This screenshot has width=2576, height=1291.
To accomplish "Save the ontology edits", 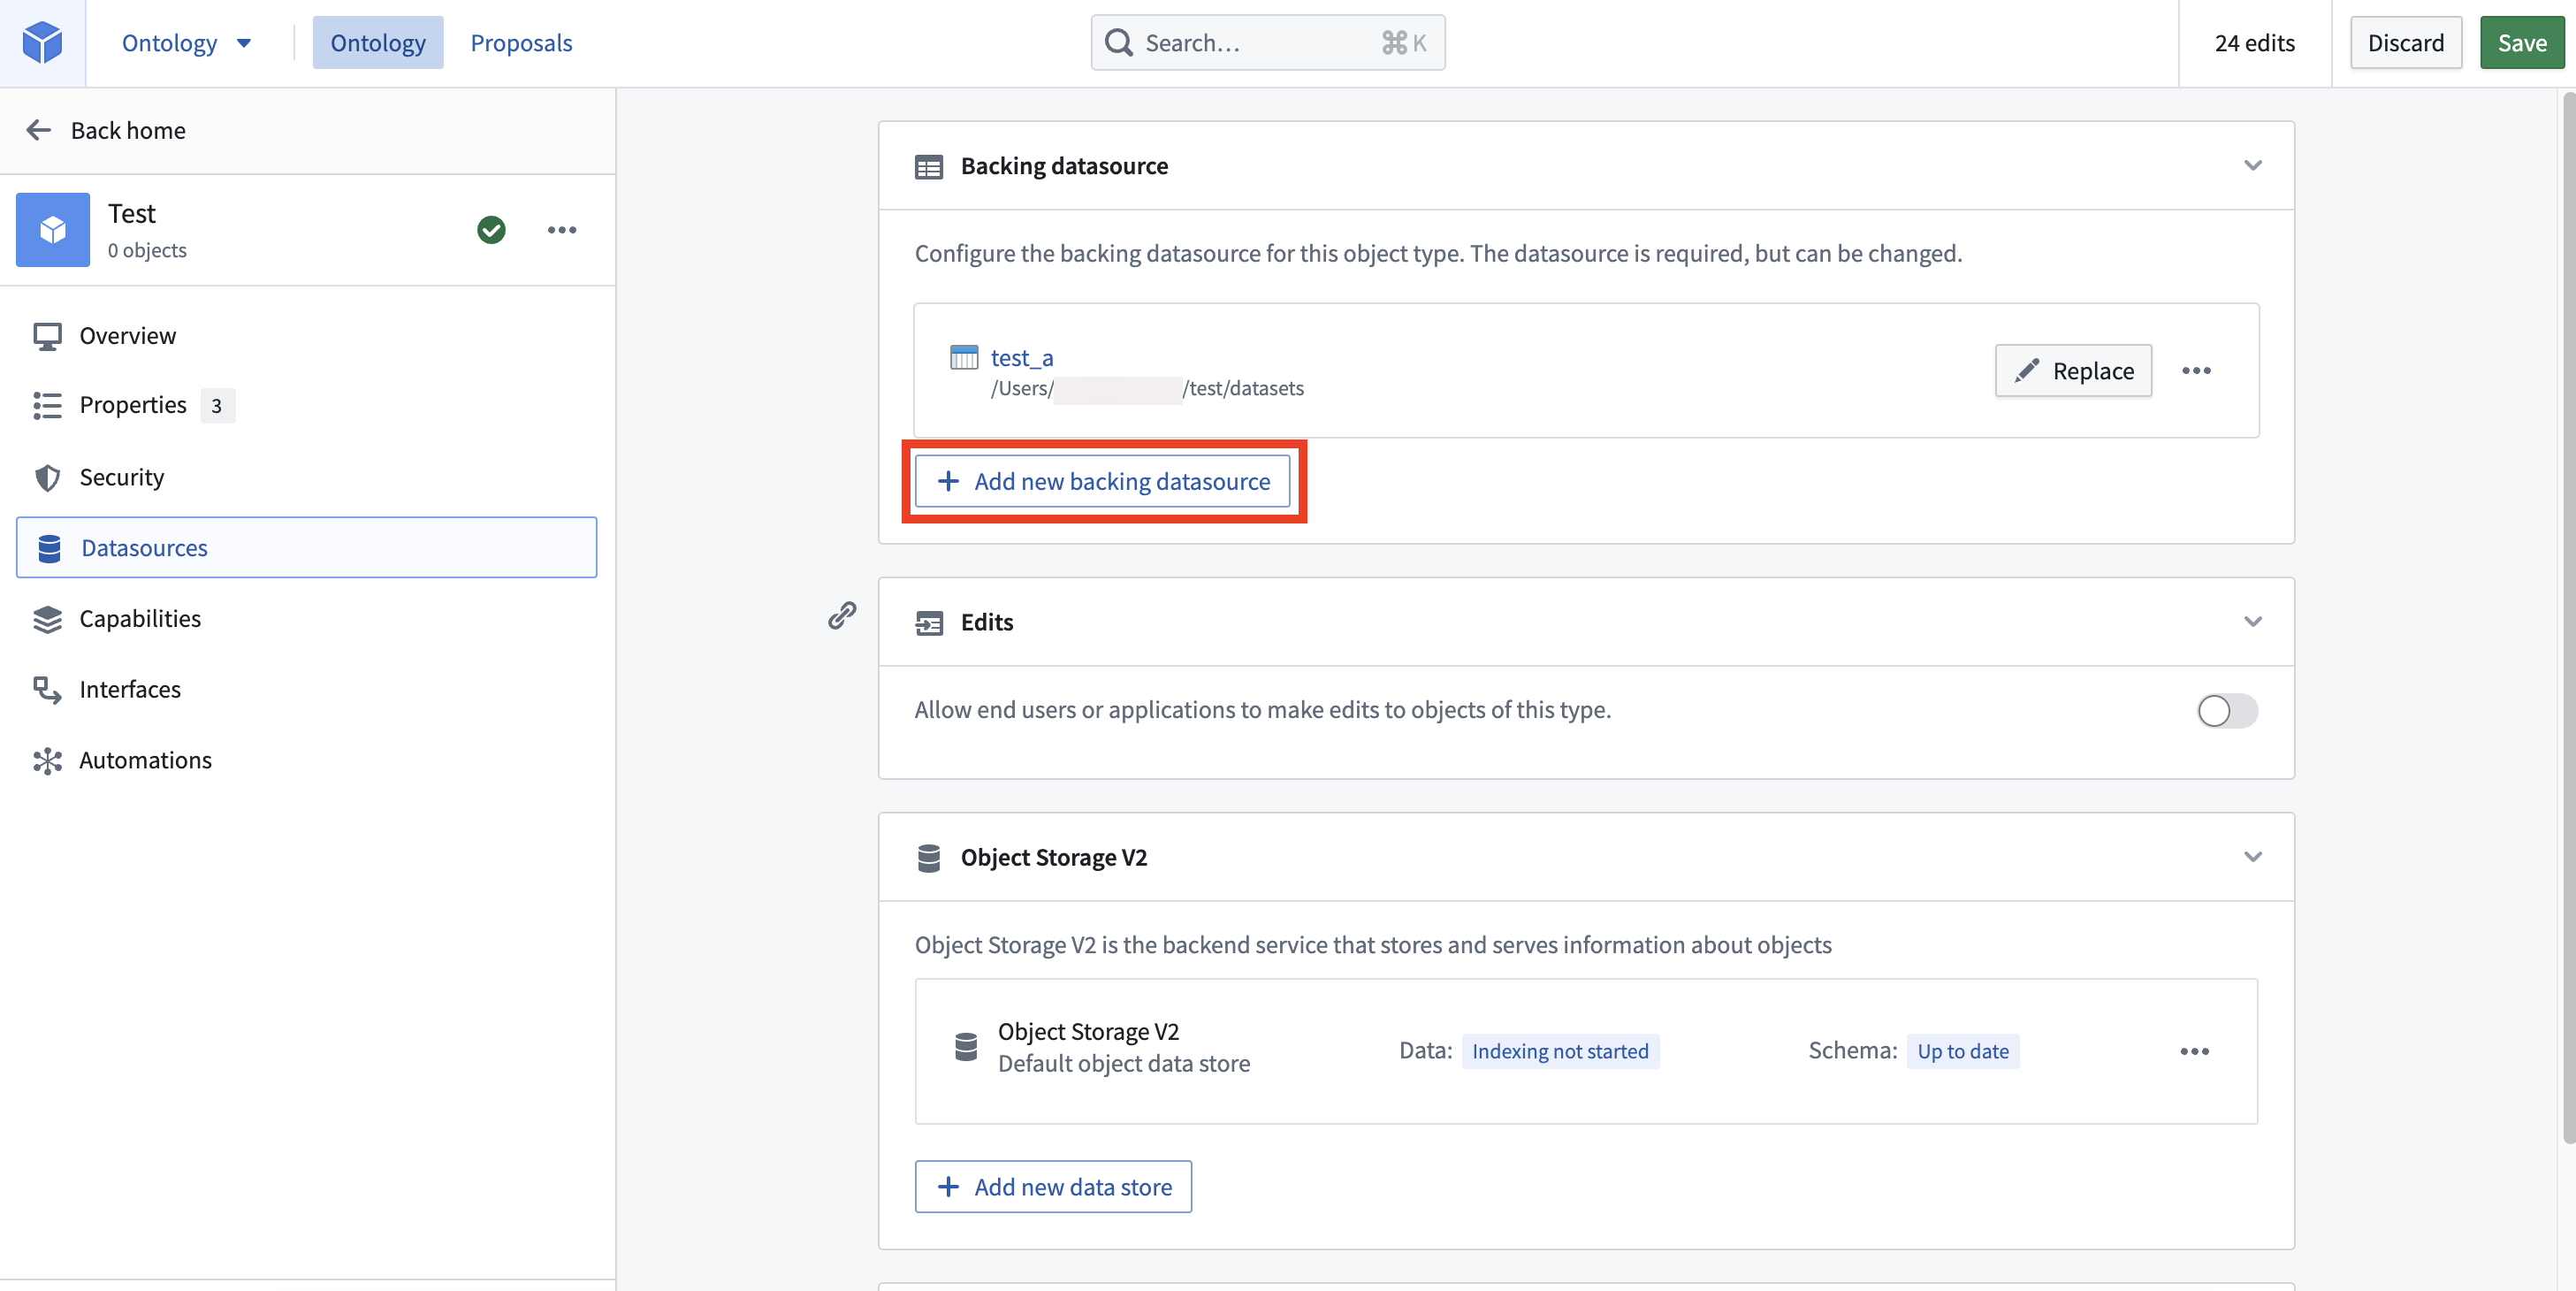I will click(x=2521, y=43).
